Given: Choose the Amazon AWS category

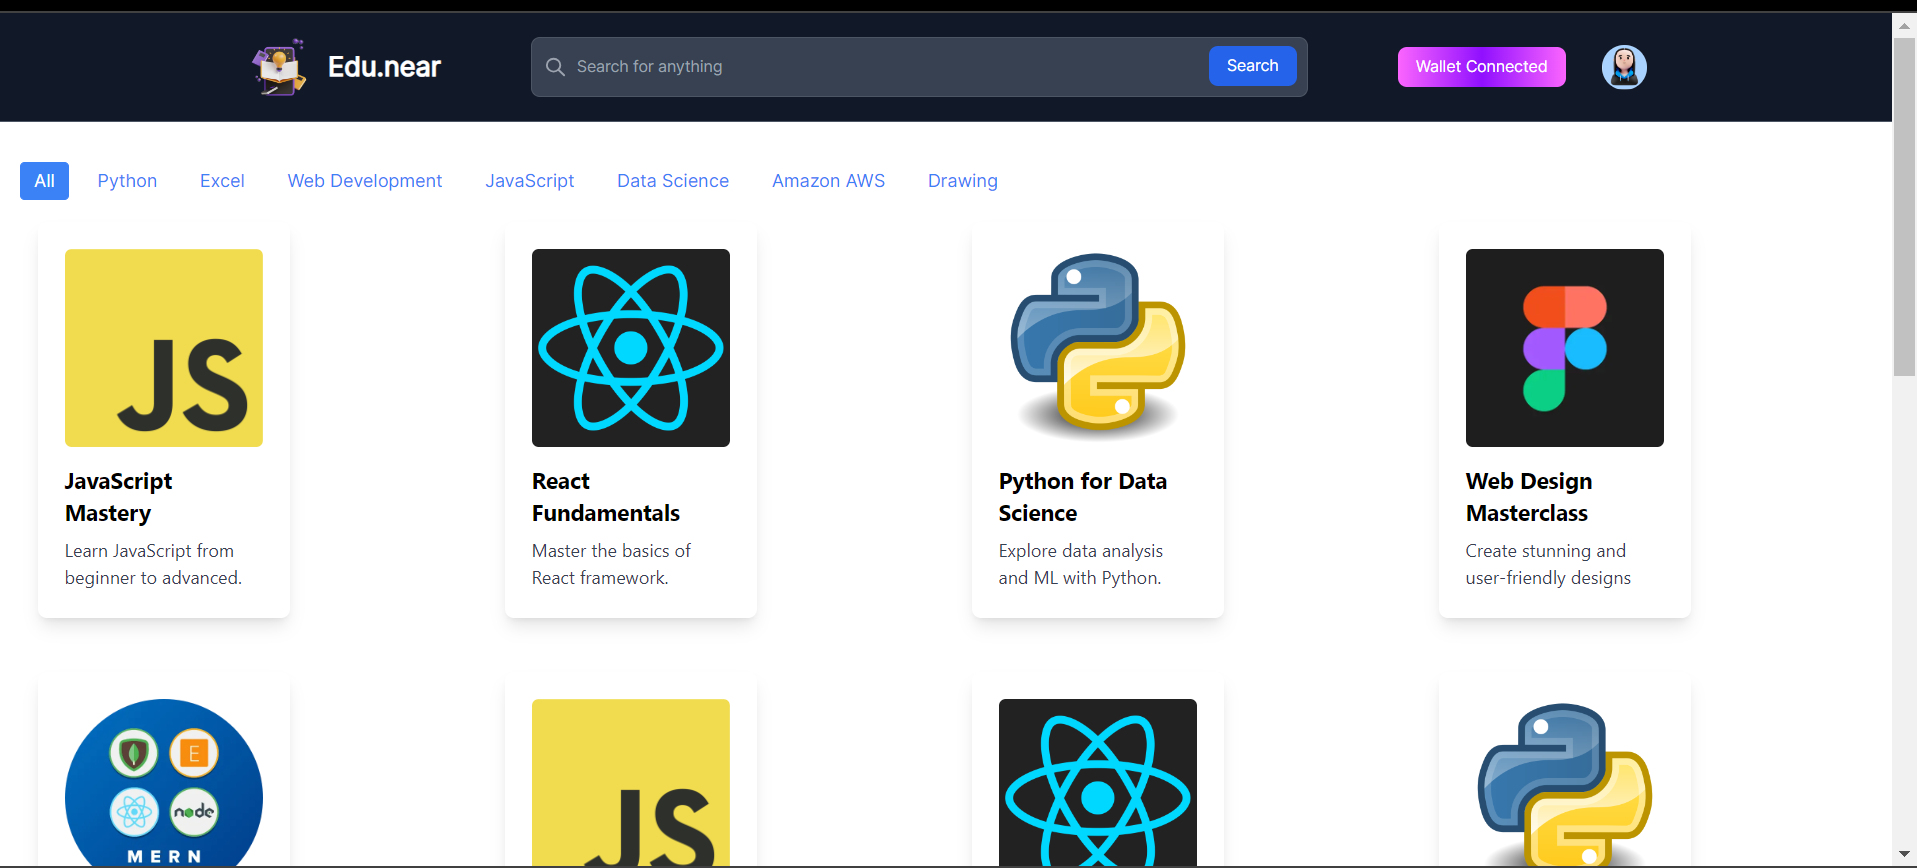Looking at the screenshot, I should point(828,181).
